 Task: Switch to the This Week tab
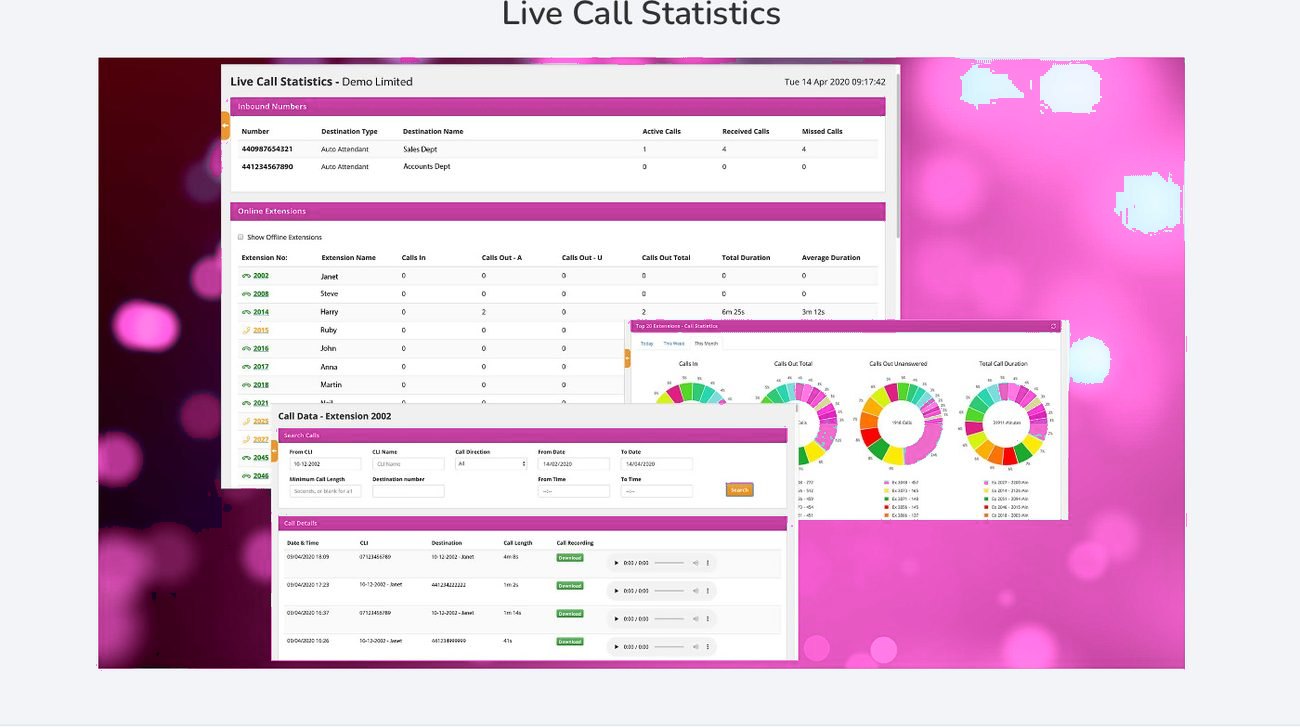pyautogui.click(x=675, y=343)
